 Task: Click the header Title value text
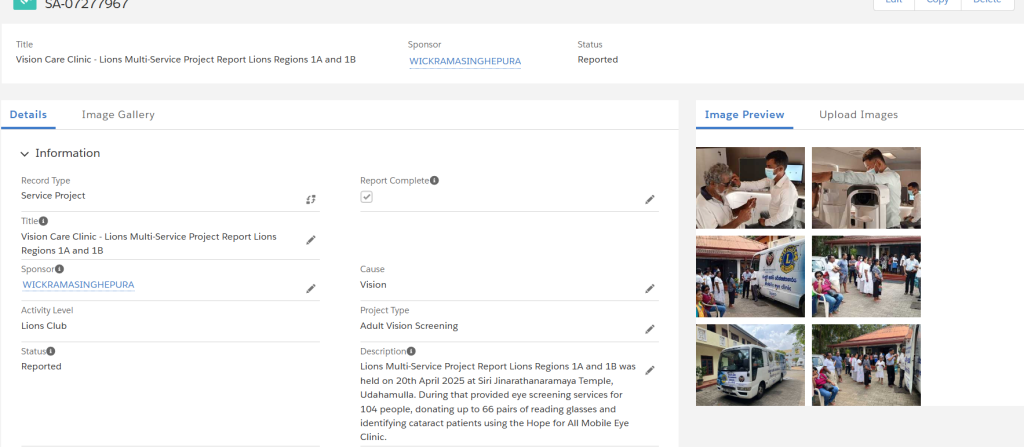pyautogui.click(x=185, y=59)
